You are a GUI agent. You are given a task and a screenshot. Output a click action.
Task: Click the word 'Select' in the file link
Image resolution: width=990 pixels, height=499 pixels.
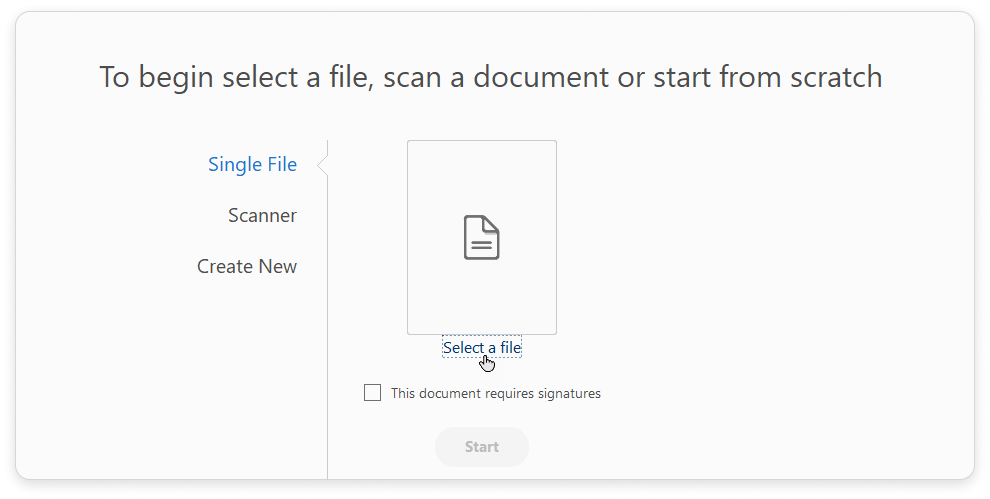pyautogui.click(x=464, y=348)
